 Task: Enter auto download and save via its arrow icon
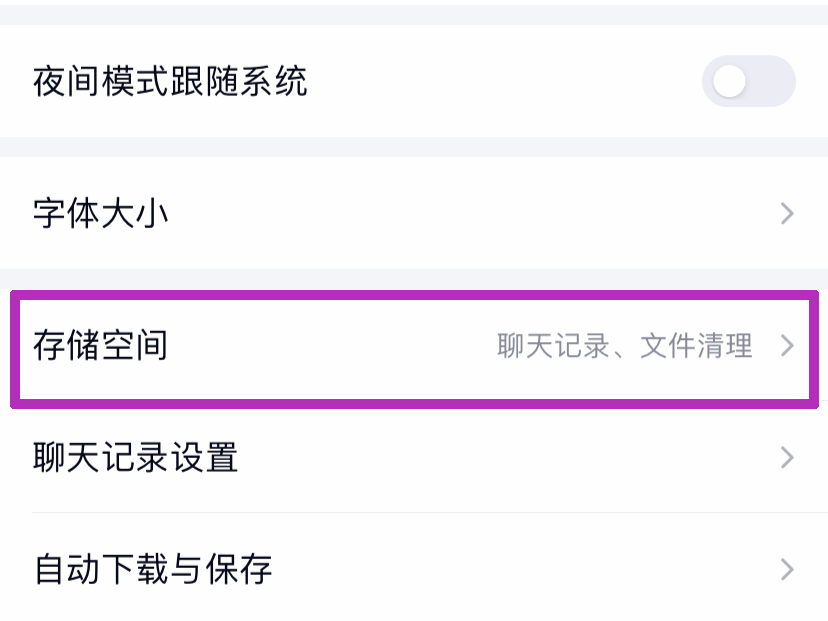[787, 570]
